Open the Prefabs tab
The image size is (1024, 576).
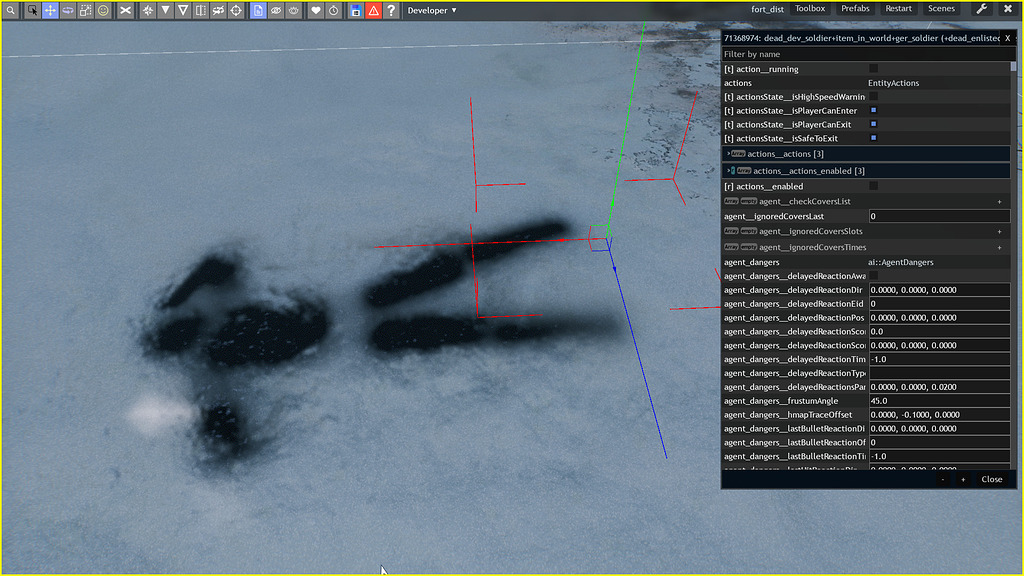855,9
